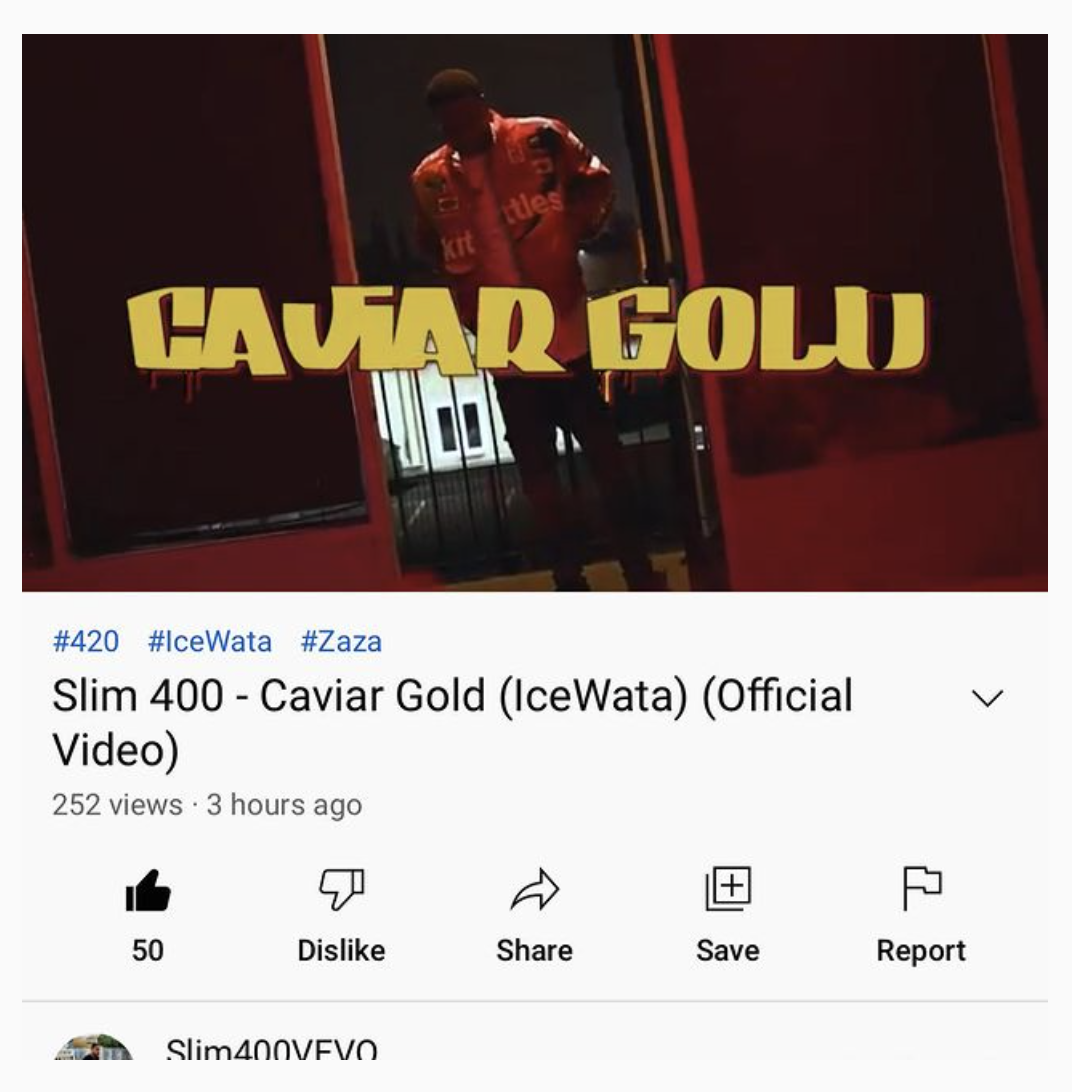Viewport: 1072px width, 1092px height.
Task: Tap the report flag icon
Action: pos(922,889)
